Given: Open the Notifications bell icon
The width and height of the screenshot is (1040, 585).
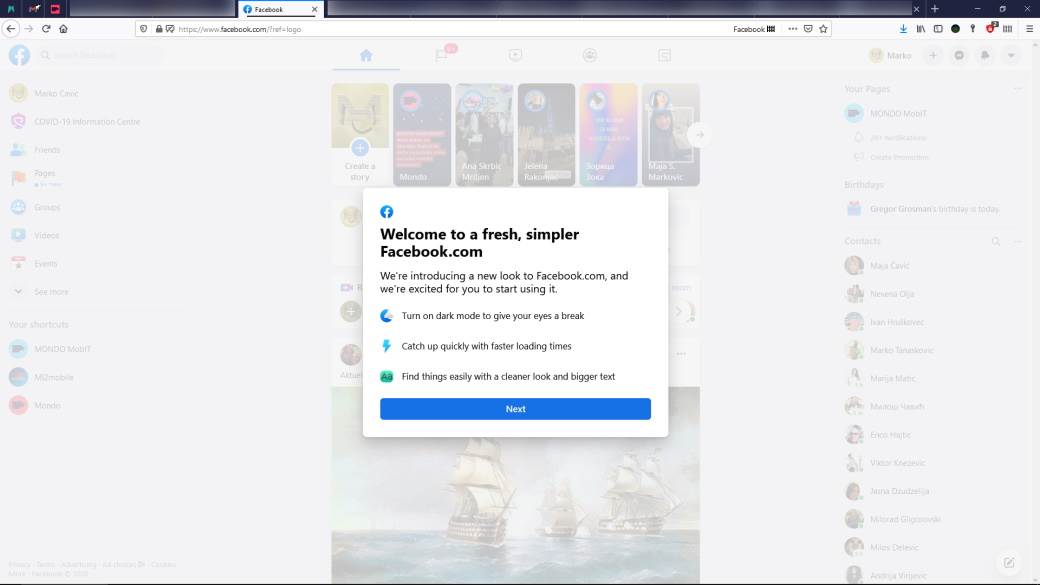Looking at the screenshot, I should [x=985, y=56].
